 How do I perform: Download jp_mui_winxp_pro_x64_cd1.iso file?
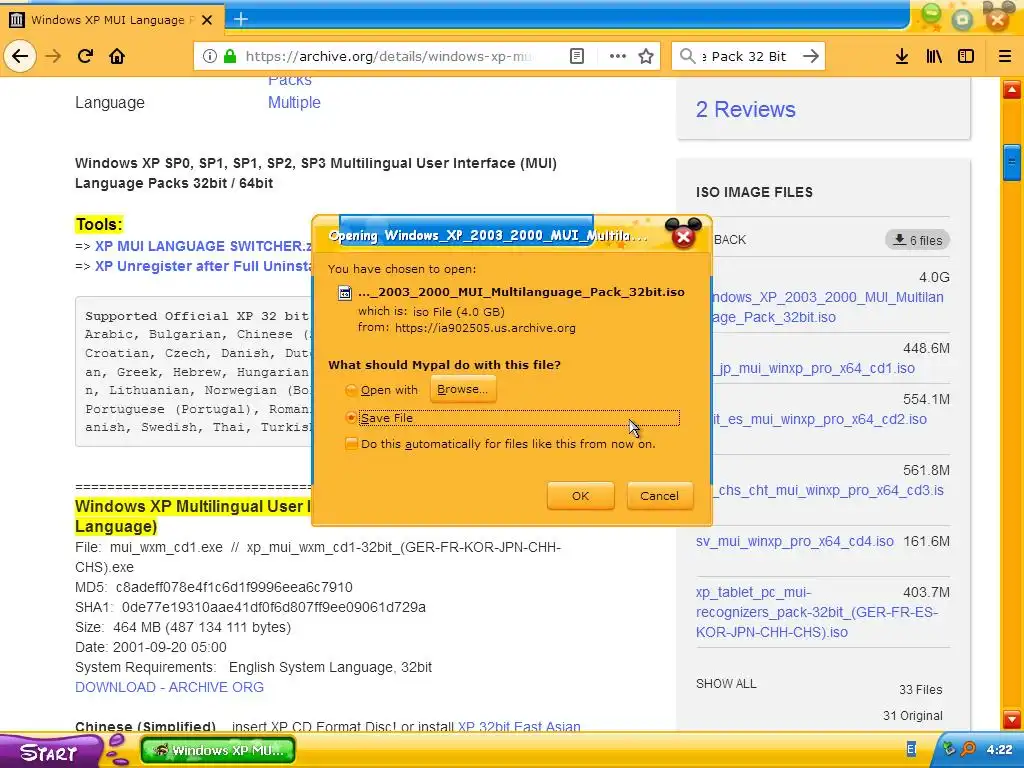click(x=816, y=368)
